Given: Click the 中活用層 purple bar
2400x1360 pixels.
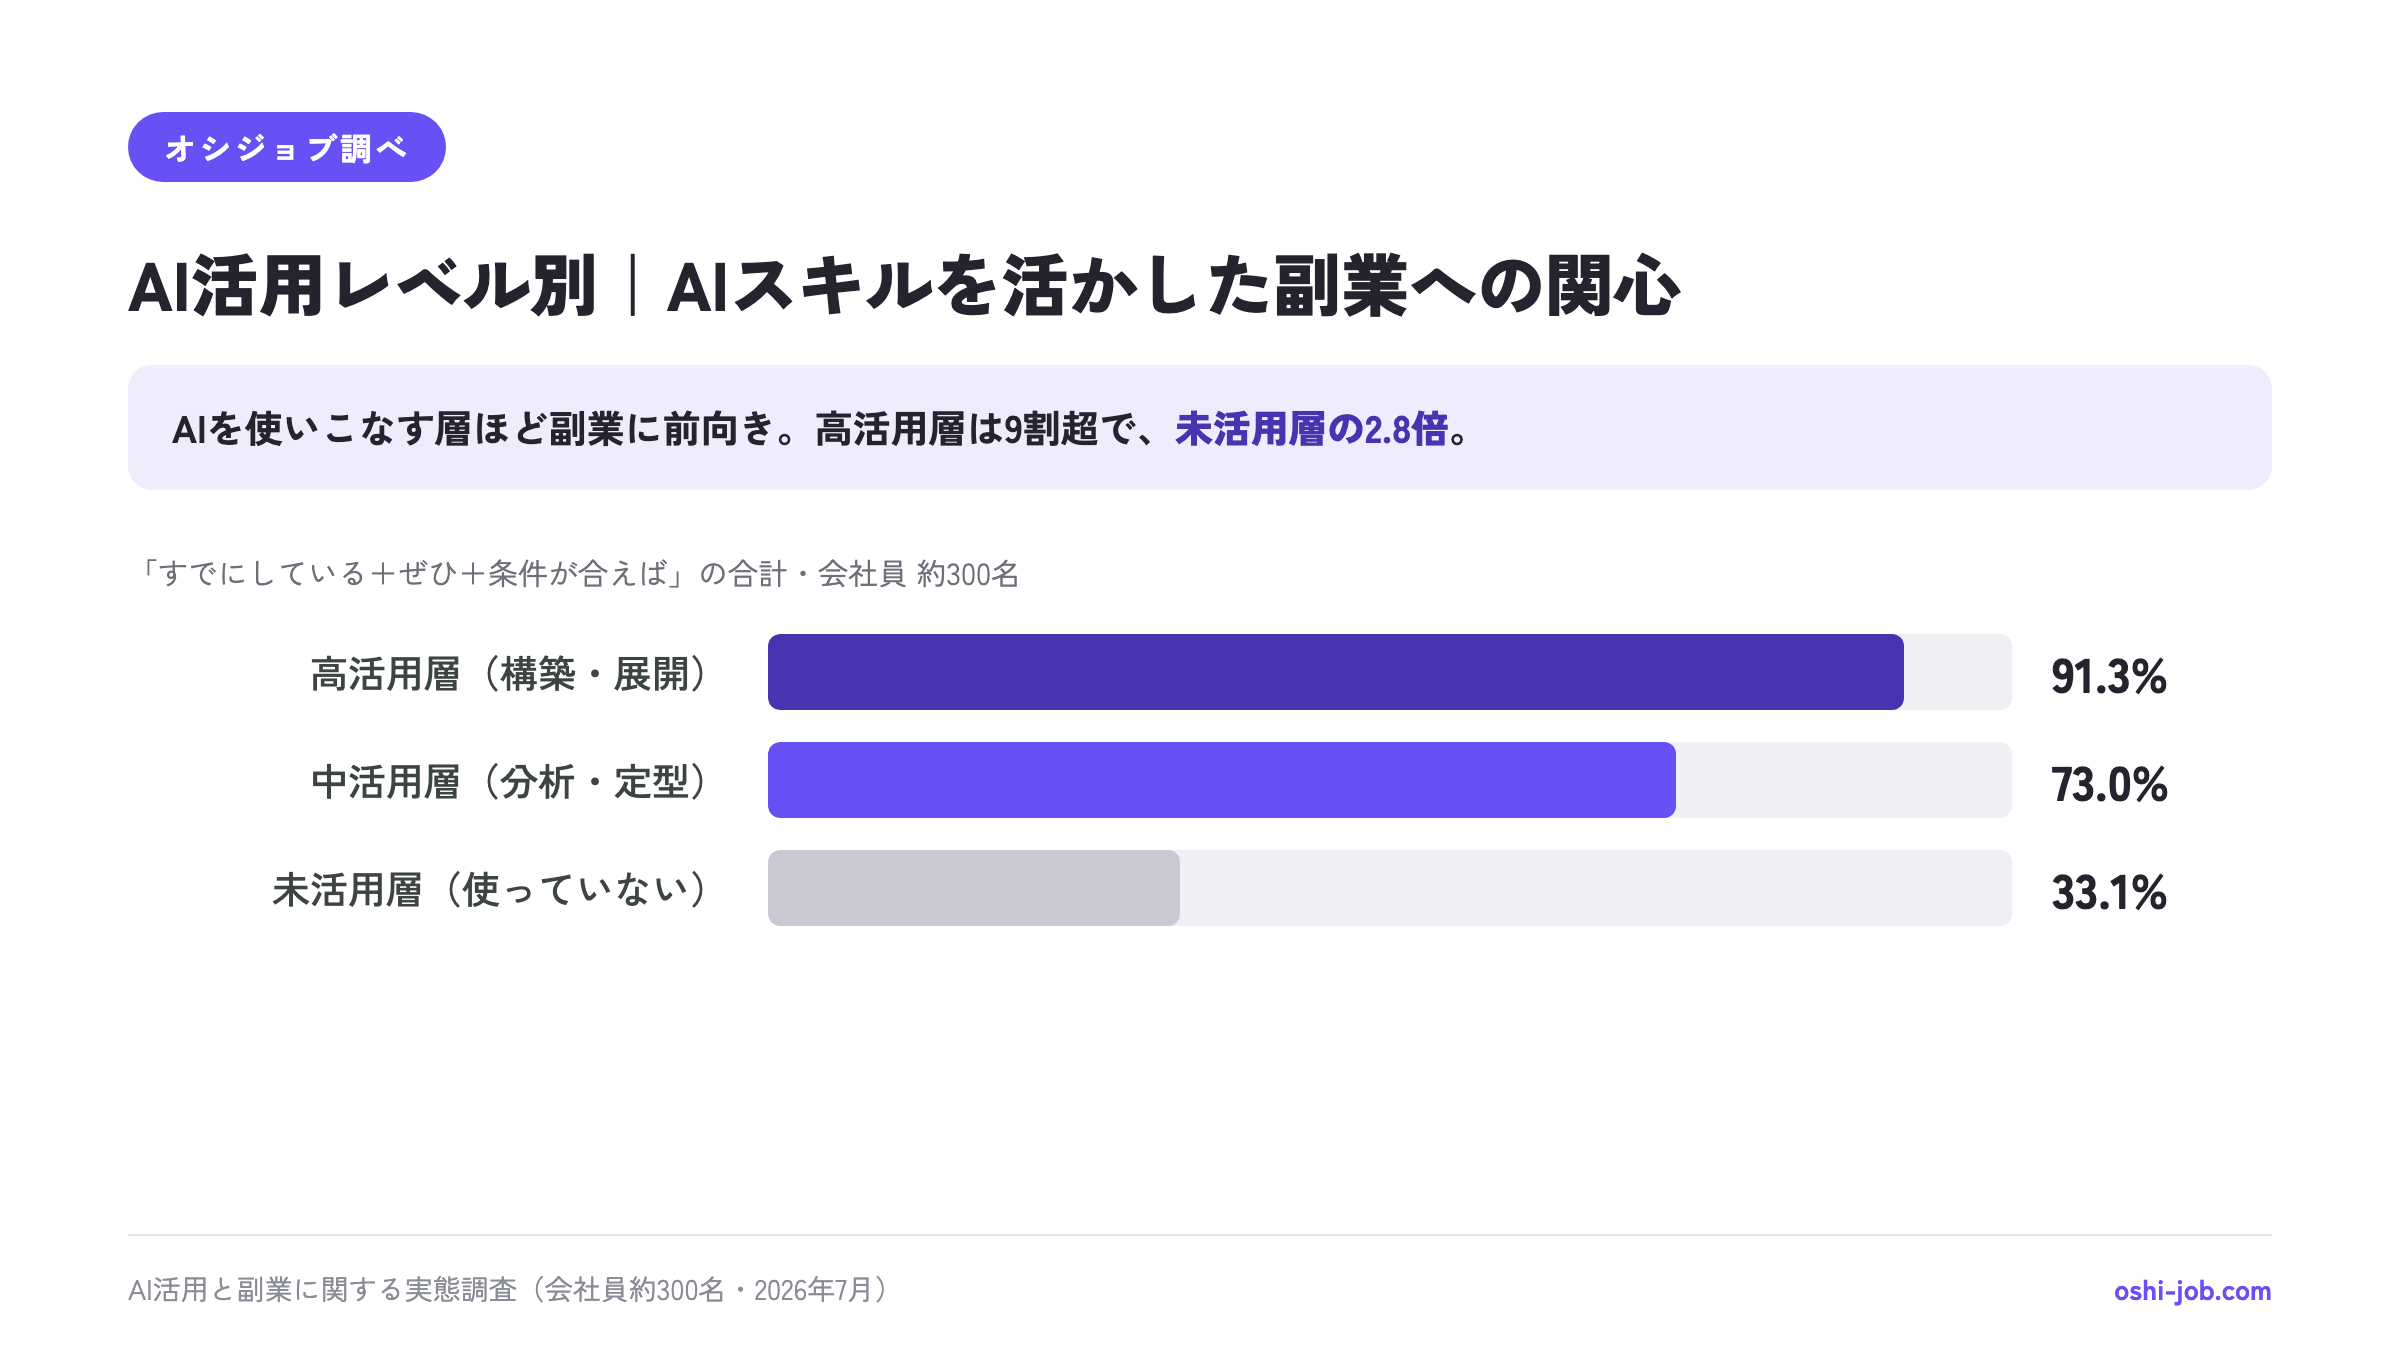Looking at the screenshot, I should 1221,780.
